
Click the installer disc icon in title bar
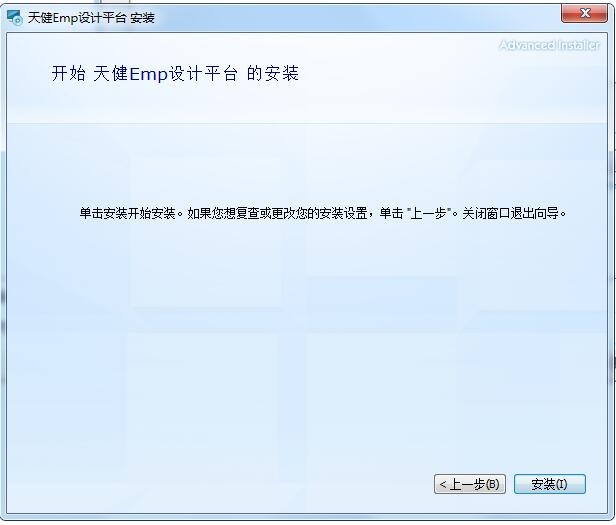15,18
